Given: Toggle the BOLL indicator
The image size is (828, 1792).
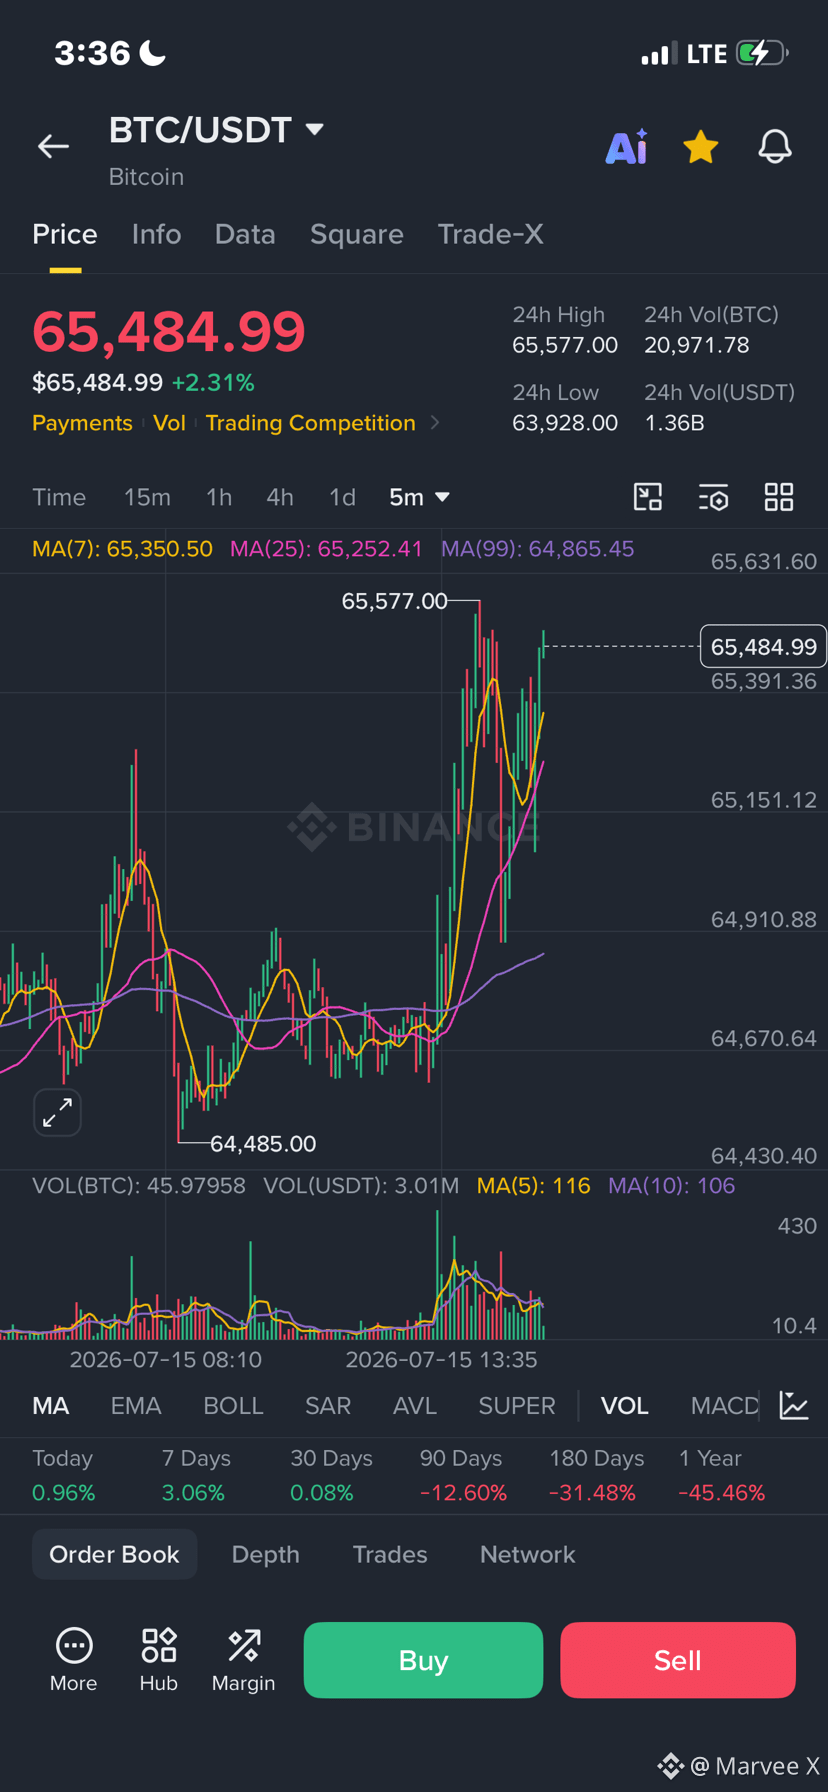Looking at the screenshot, I should [233, 1406].
